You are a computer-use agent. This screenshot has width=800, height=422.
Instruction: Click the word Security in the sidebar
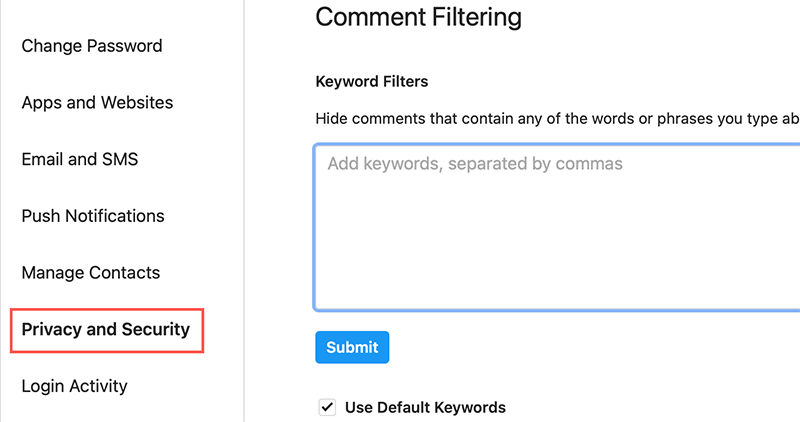[156, 330]
